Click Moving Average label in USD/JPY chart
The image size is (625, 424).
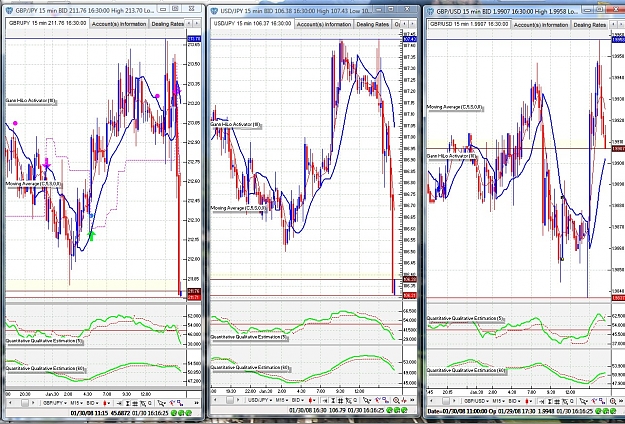(x=238, y=208)
